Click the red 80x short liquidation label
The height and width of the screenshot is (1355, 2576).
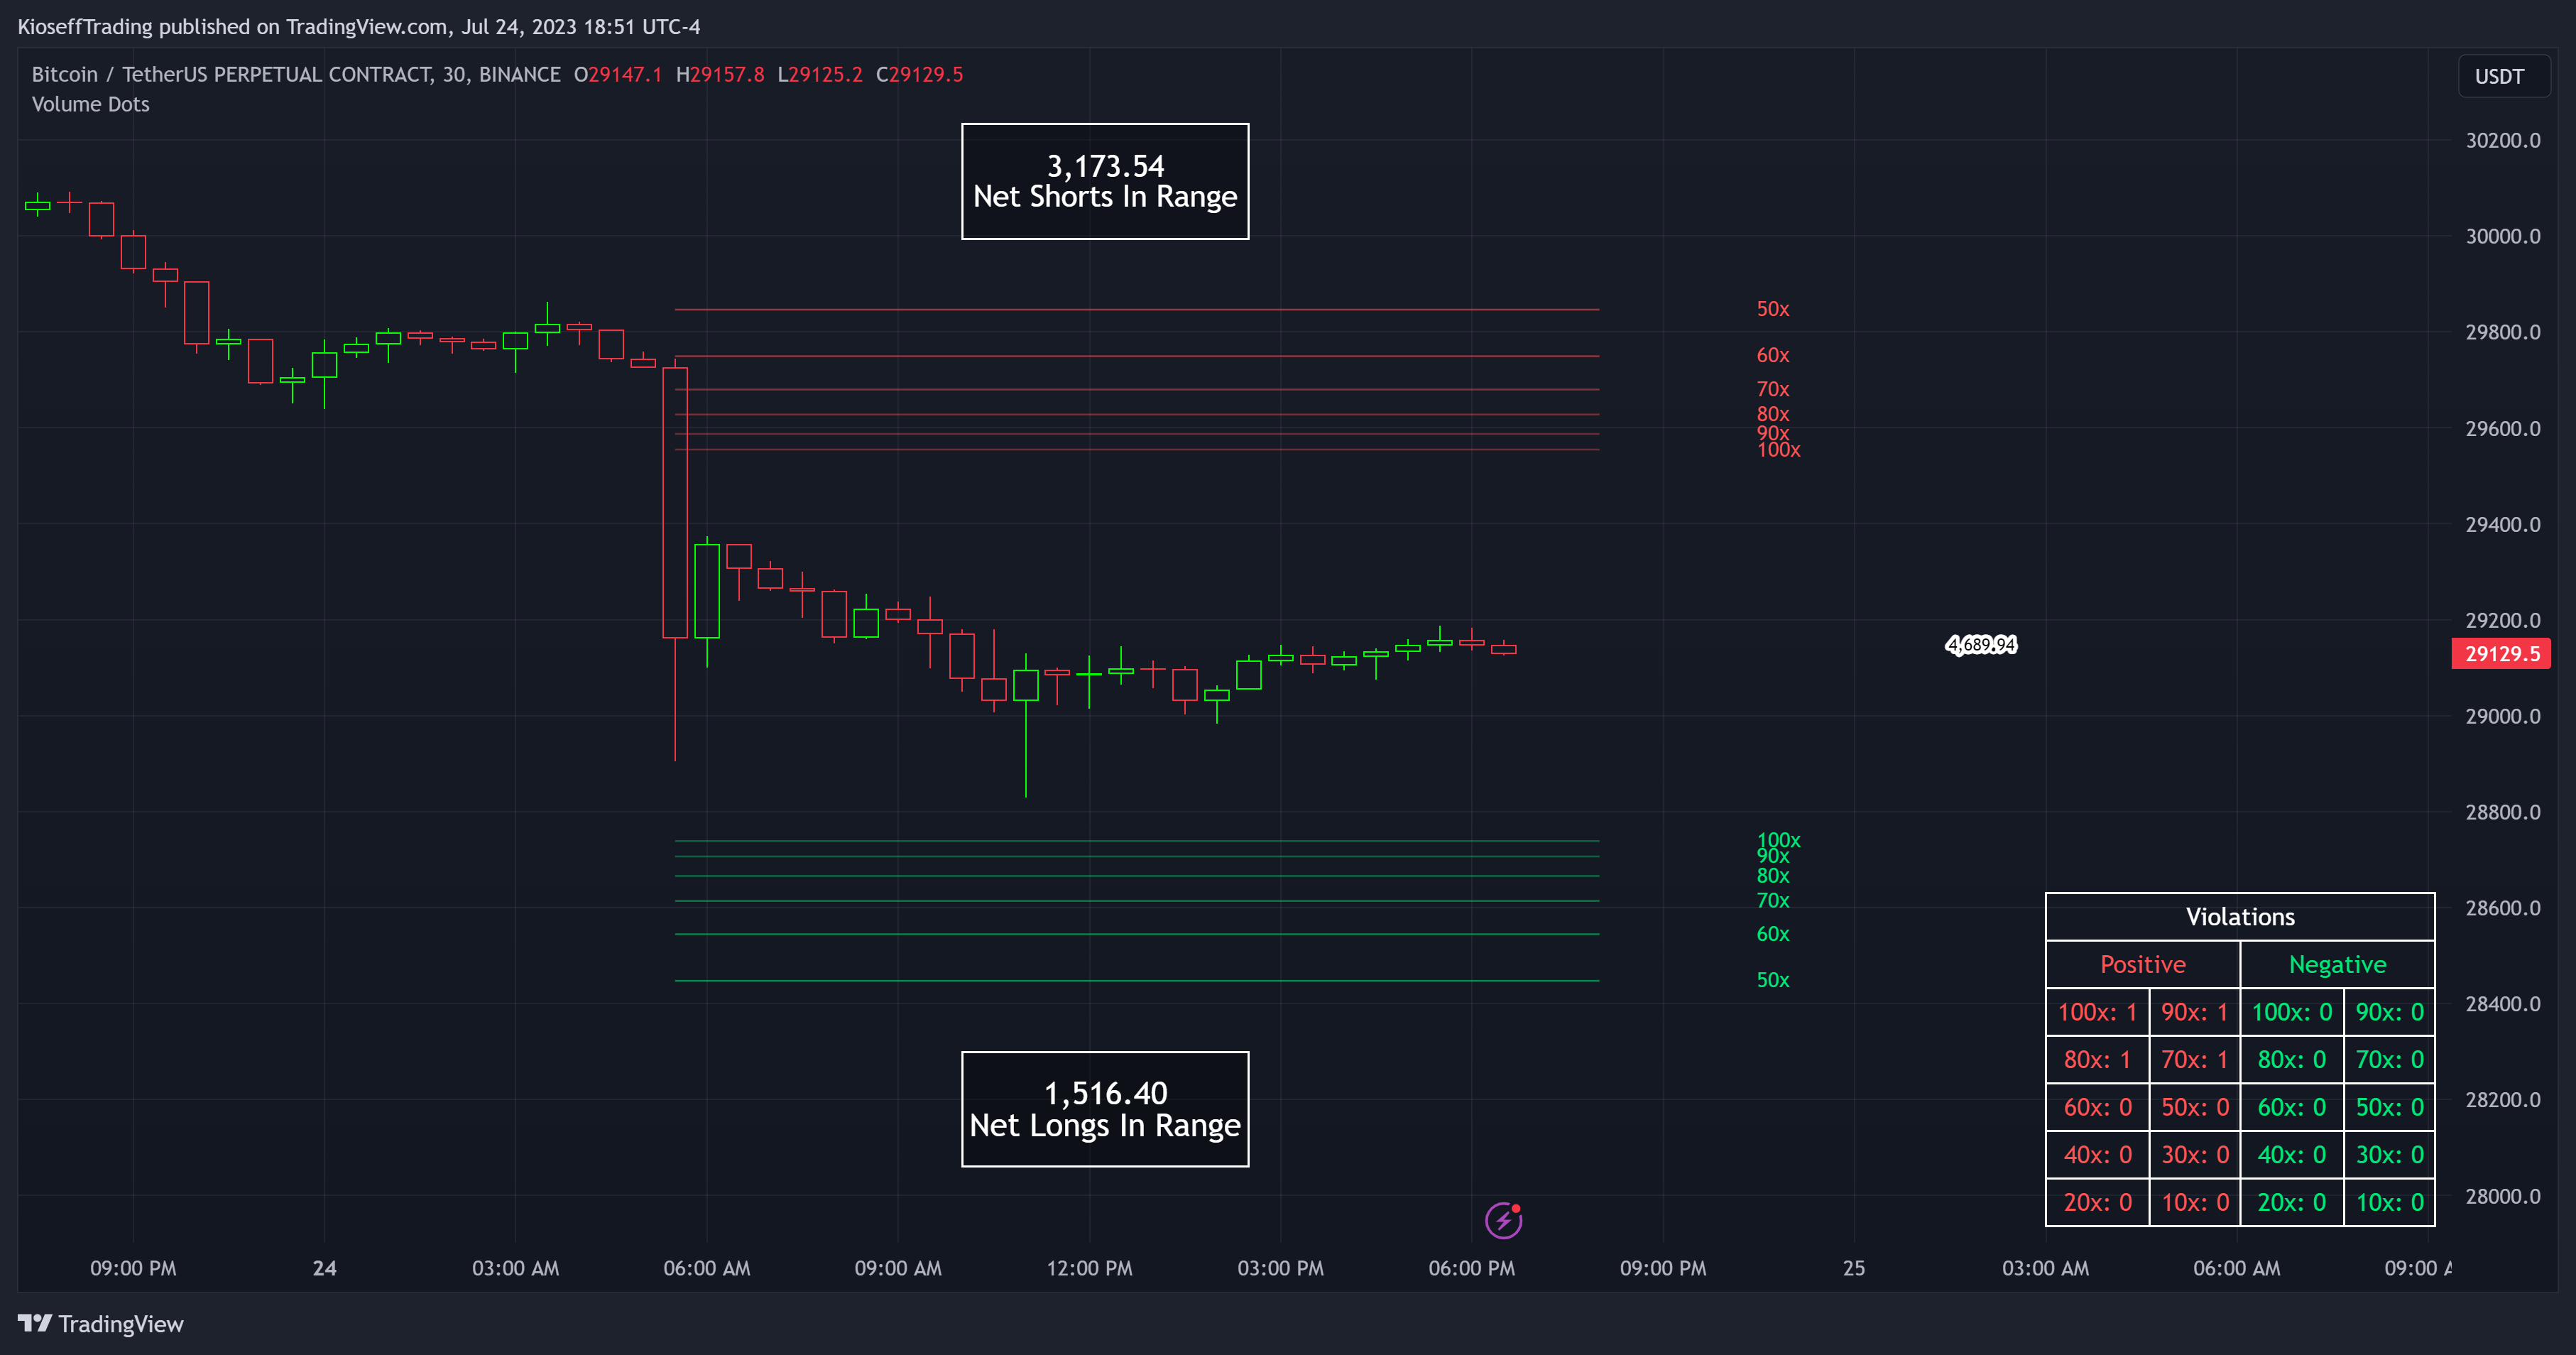coord(1772,414)
